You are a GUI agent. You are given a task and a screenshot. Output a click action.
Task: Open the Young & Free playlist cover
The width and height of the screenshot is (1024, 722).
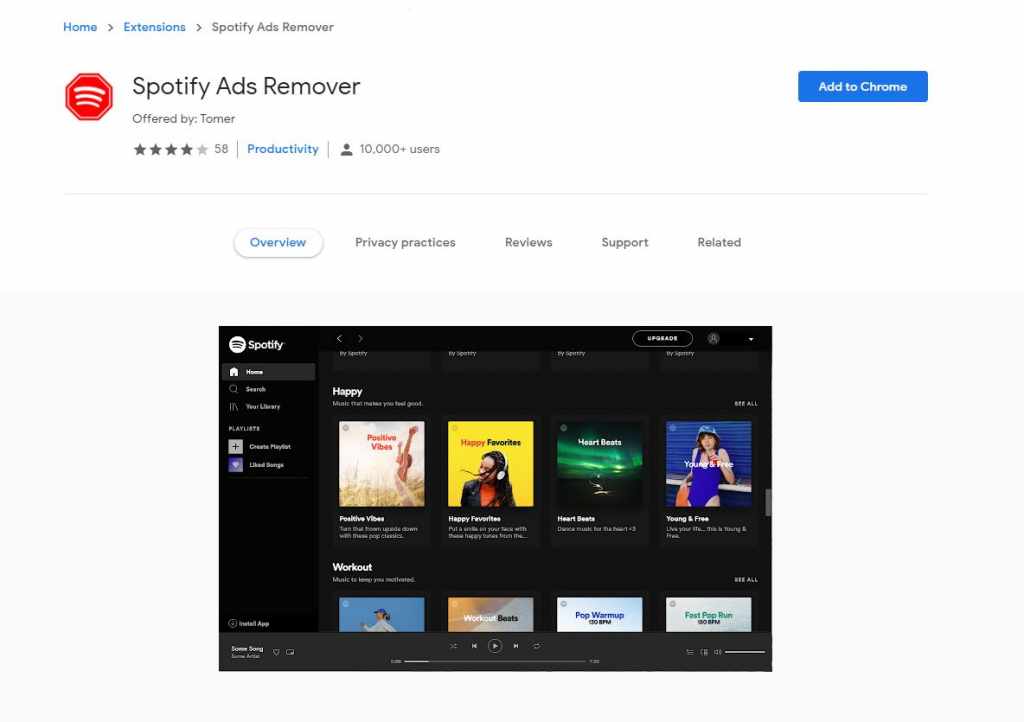[709, 463]
